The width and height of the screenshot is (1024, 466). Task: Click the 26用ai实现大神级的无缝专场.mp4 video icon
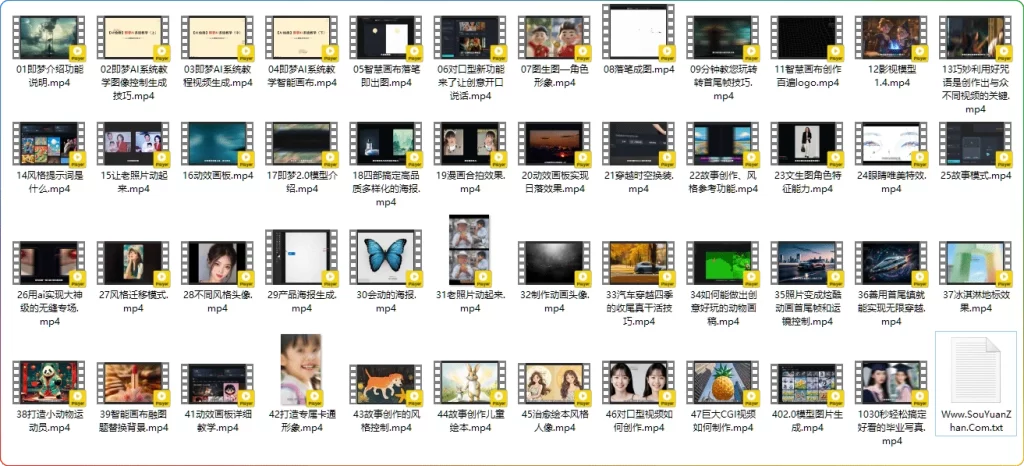(48, 262)
